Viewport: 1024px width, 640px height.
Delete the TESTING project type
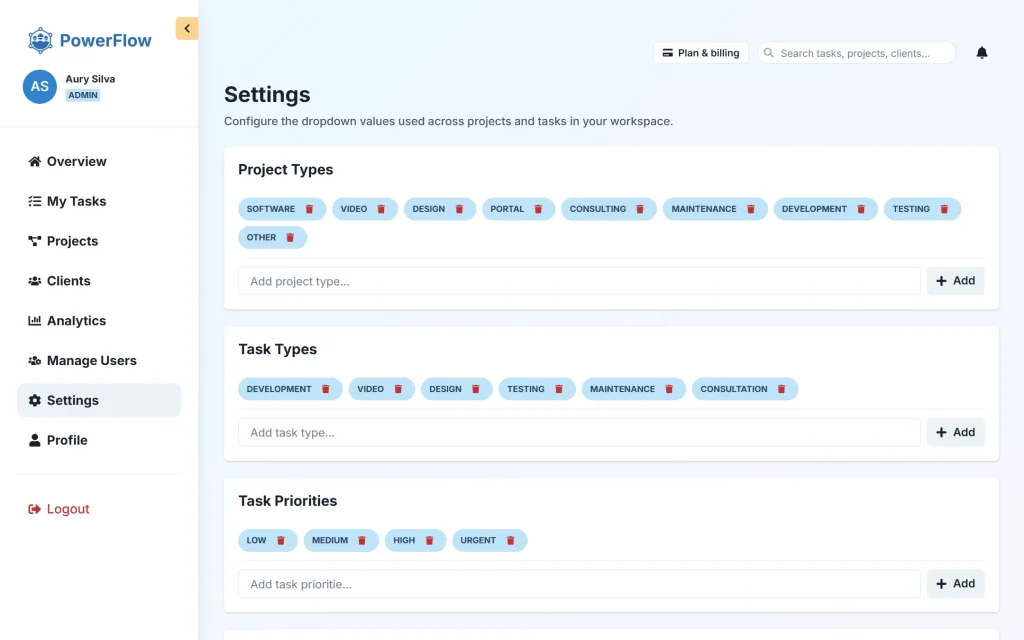[944, 209]
